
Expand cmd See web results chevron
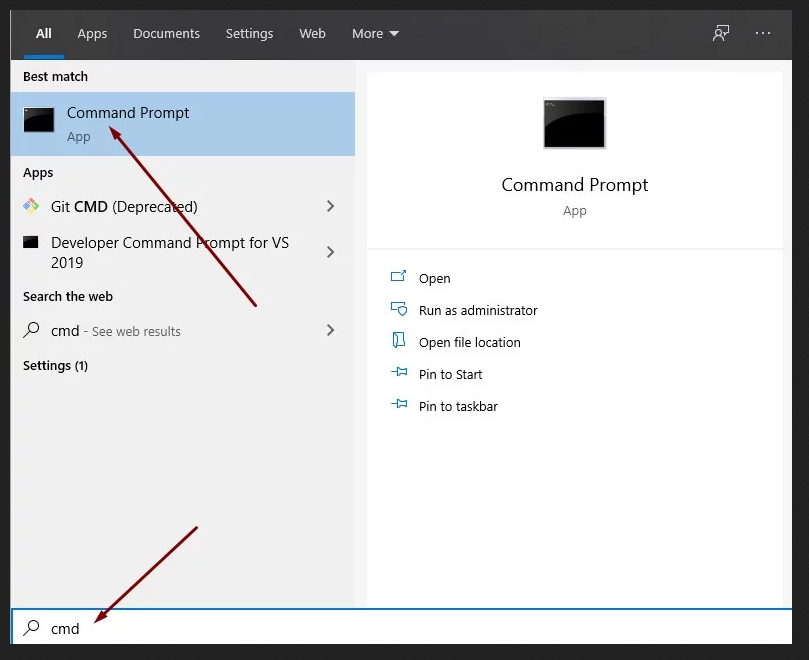tap(330, 330)
